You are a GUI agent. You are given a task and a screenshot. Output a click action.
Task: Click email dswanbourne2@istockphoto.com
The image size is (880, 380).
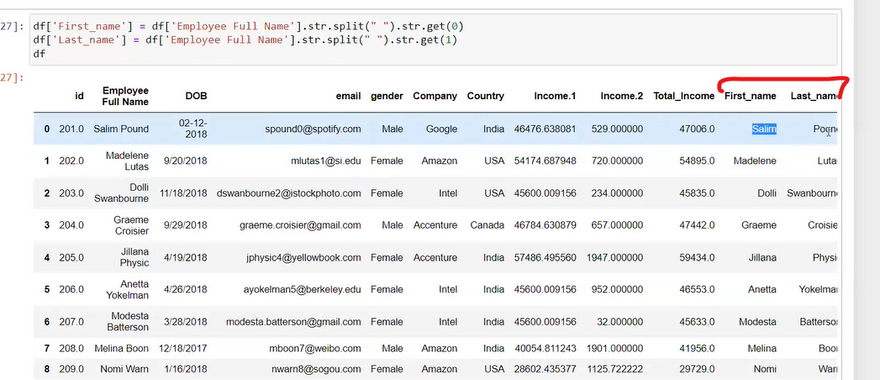(289, 193)
